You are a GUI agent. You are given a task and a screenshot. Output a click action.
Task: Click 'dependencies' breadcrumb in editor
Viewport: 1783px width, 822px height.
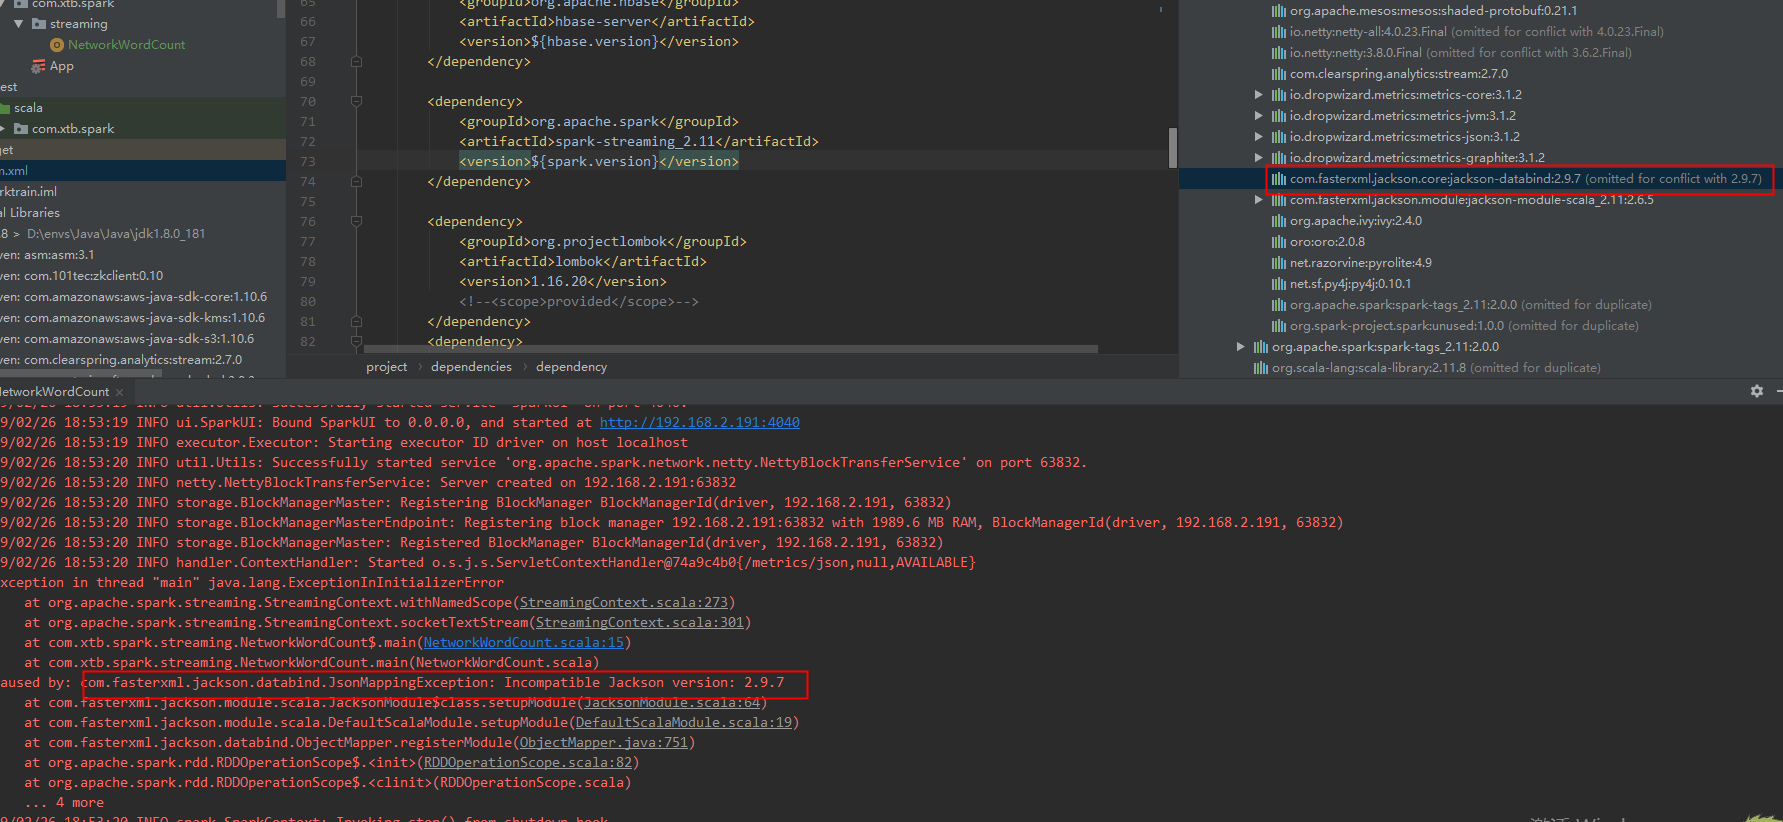click(x=471, y=367)
